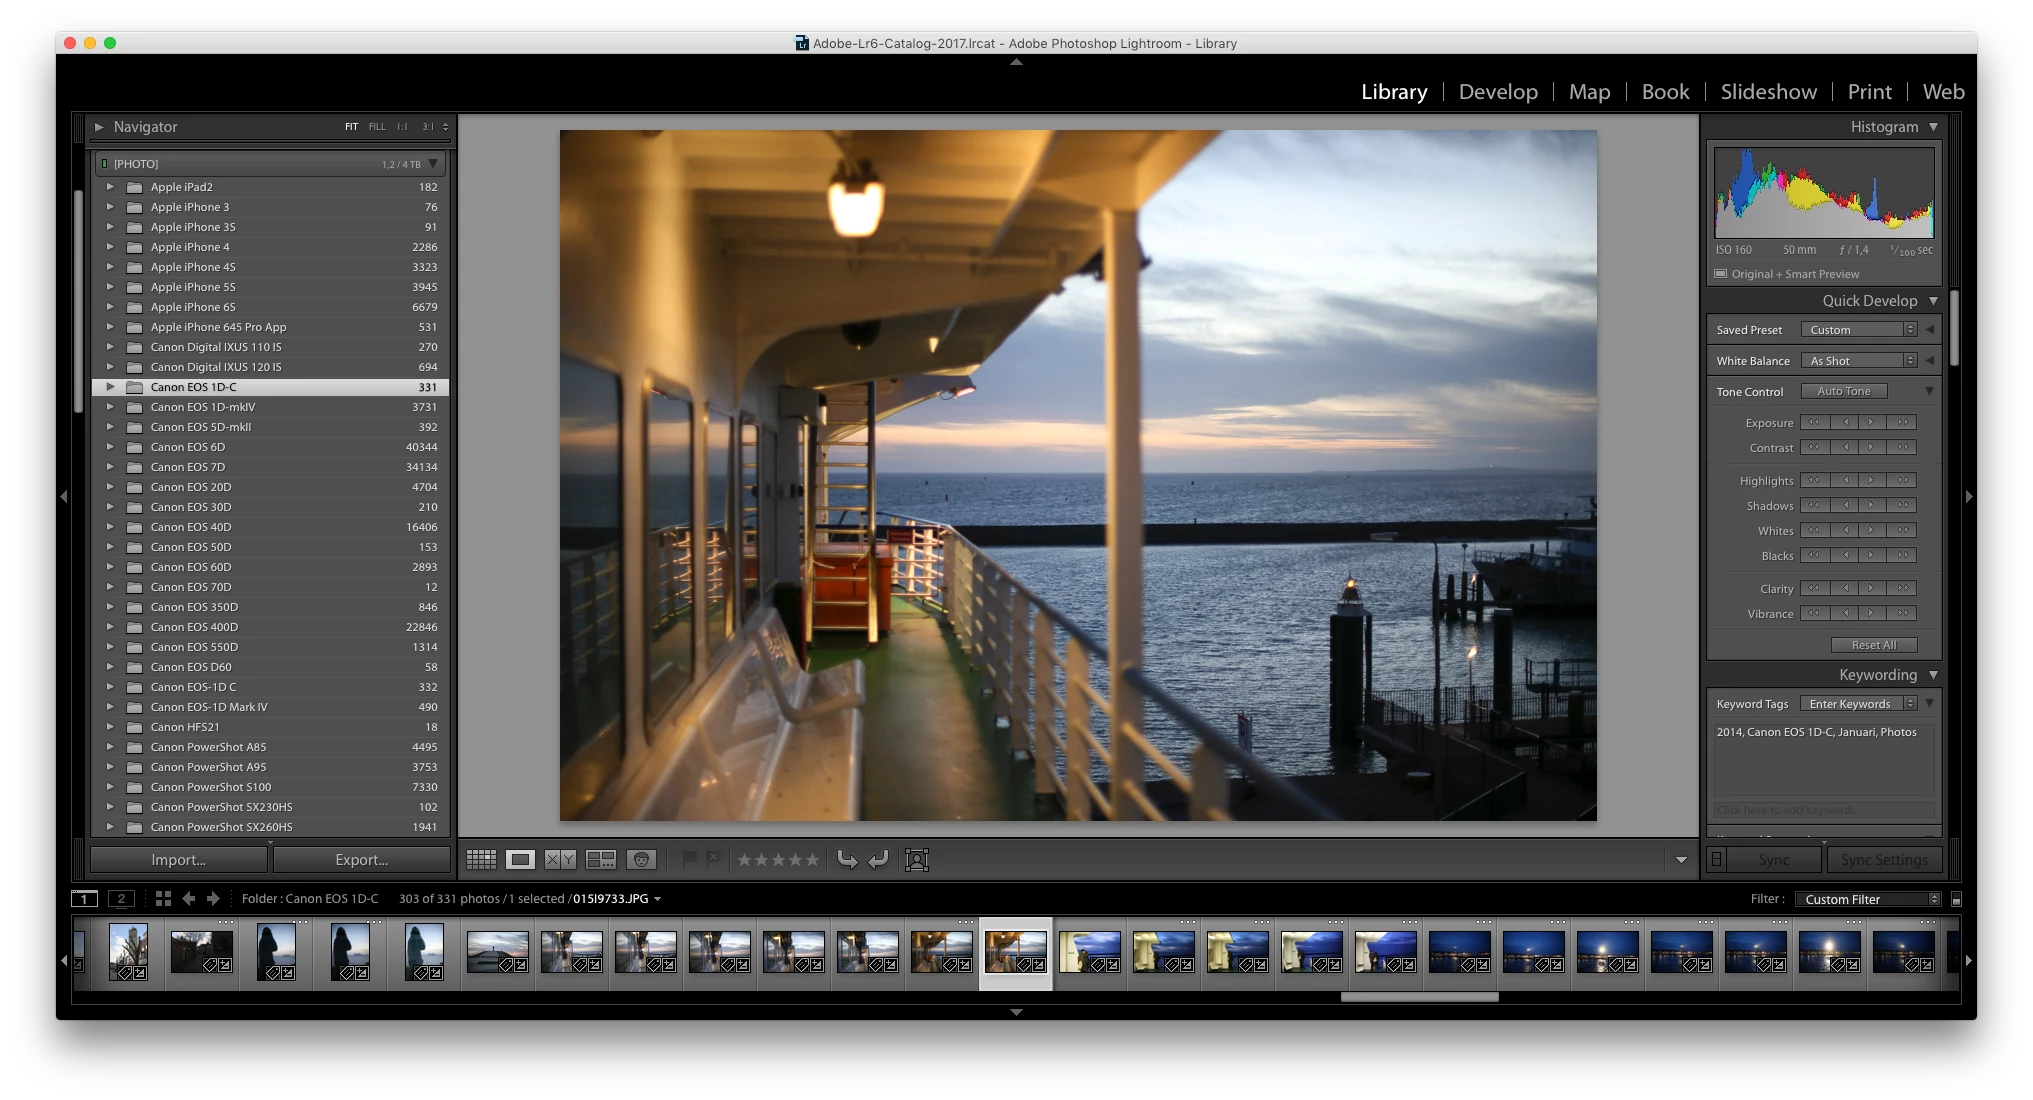Image resolution: width=2033 pixels, height=1100 pixels.
Task: Toggle filter switch beside Custom Filter
Action: (1956, 899)
